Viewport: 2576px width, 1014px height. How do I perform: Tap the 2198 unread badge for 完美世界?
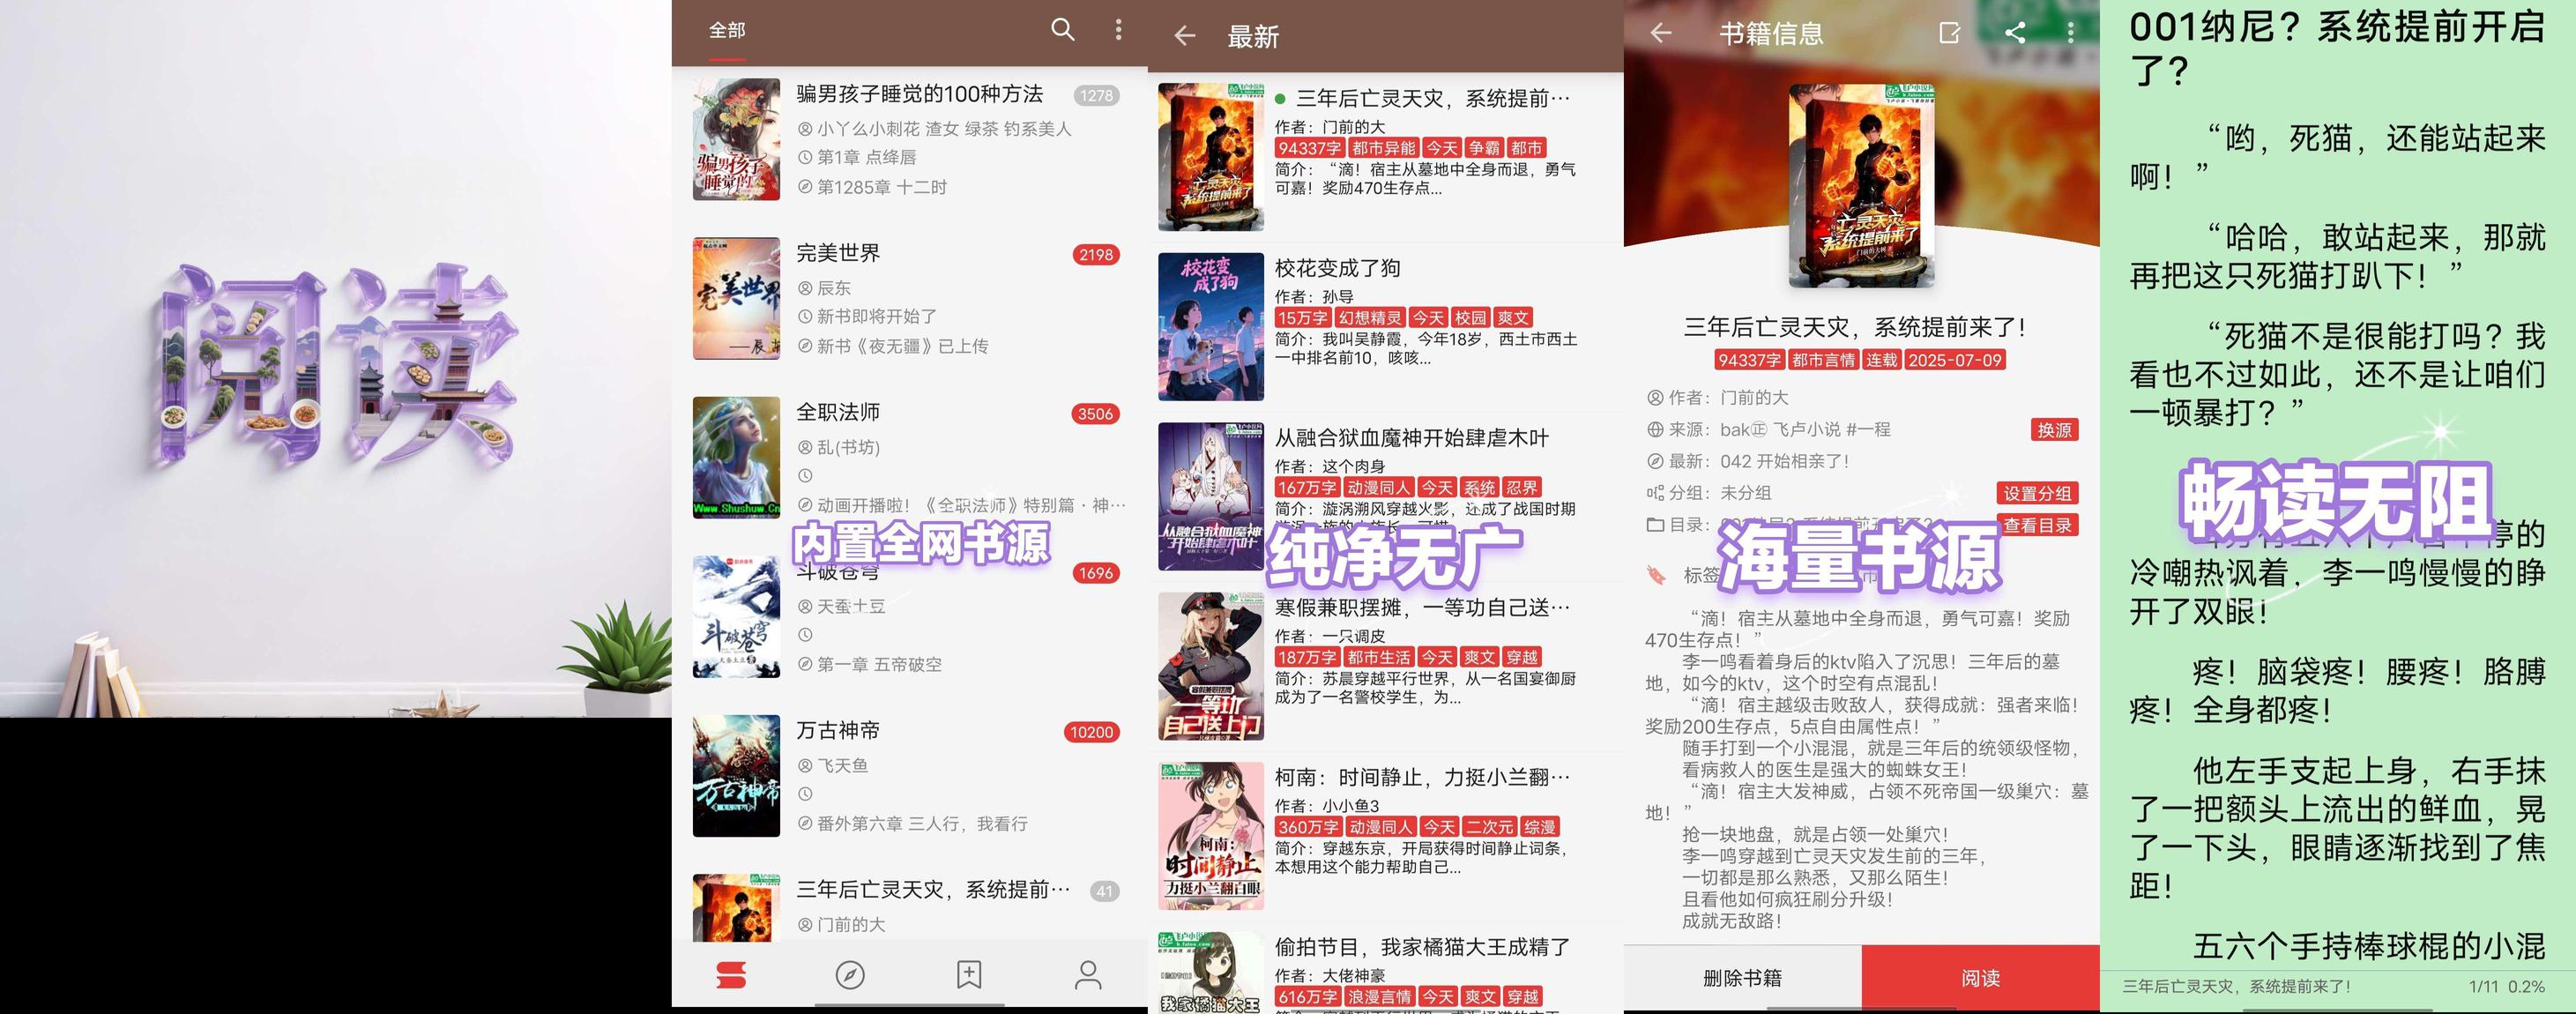(x=1096, y=255)
